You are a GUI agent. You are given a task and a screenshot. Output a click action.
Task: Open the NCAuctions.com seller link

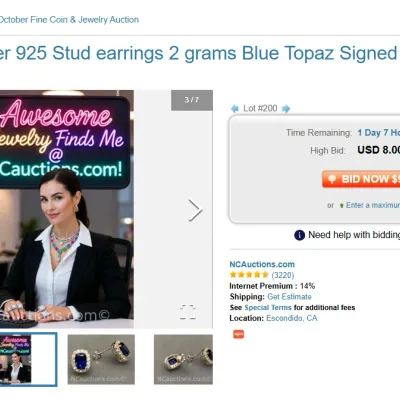(262, 264)
